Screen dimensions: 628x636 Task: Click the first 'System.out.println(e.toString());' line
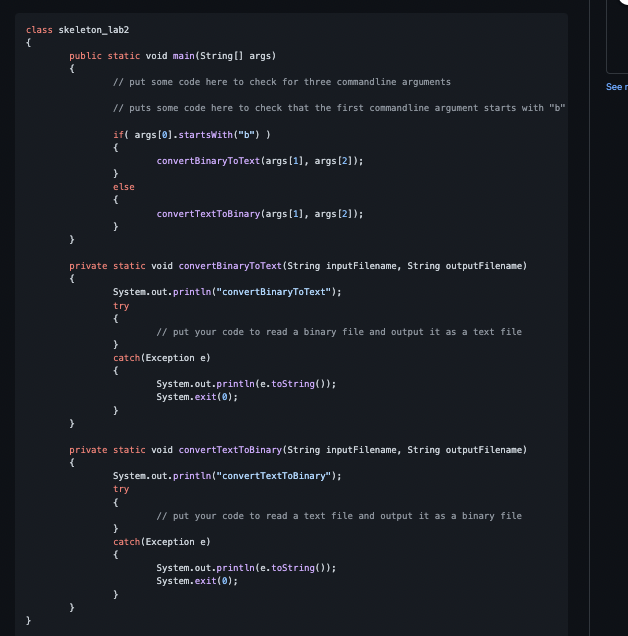[x=246, y=384]
